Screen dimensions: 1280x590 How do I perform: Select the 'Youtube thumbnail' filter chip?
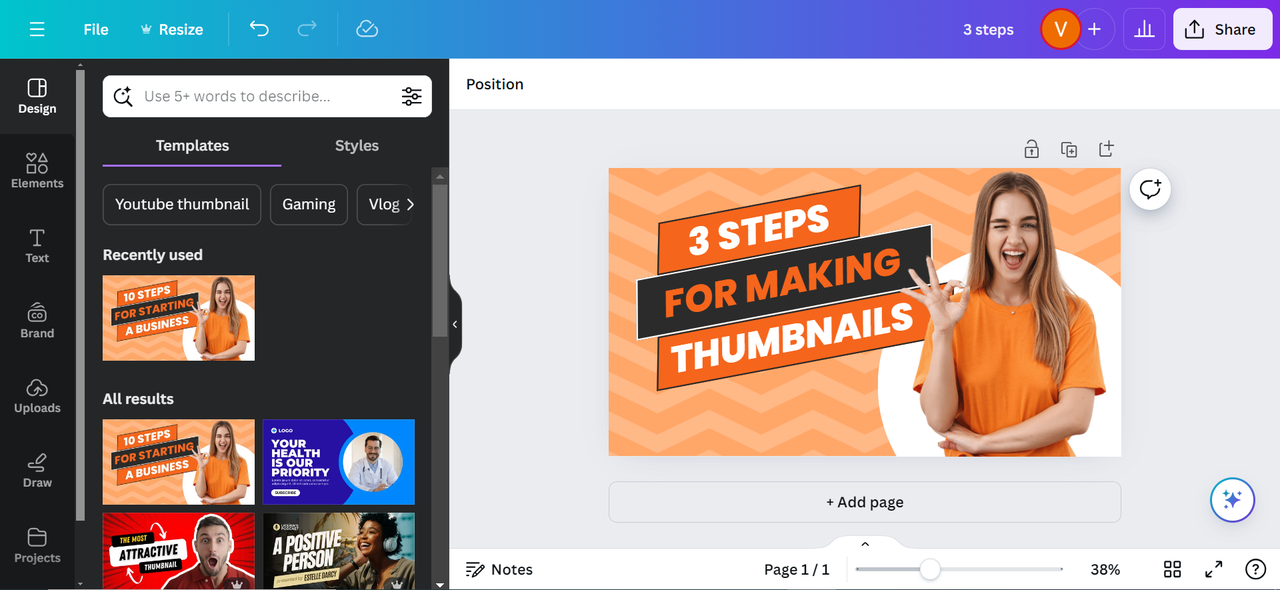pos(182,204)
